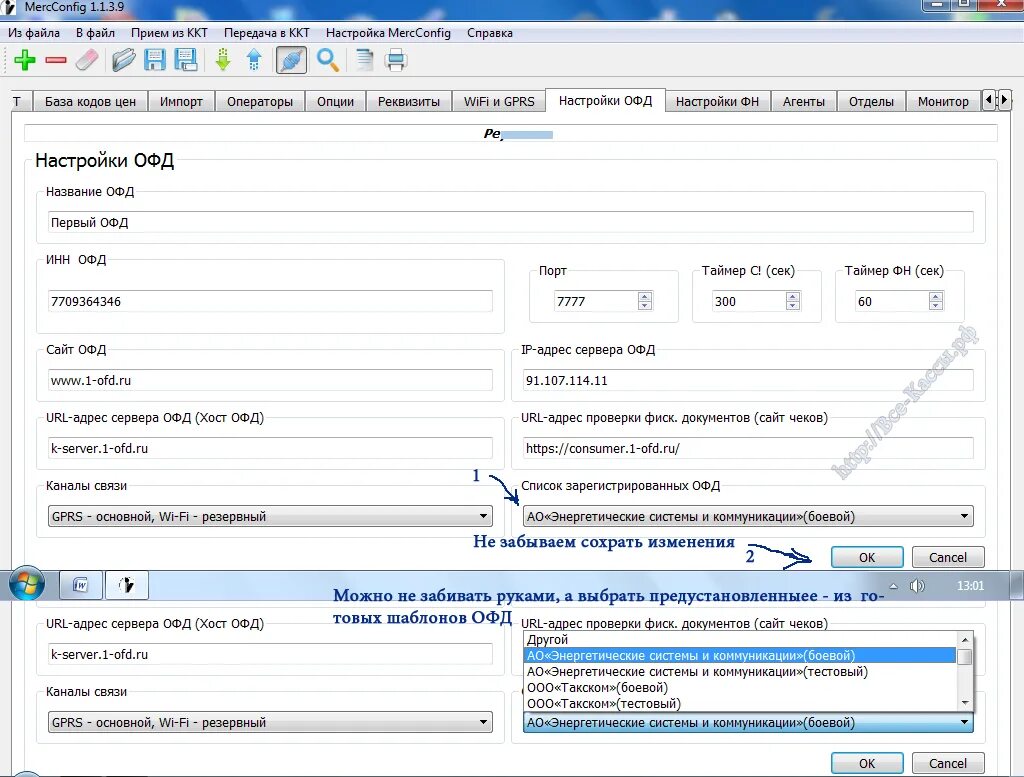Screen dimensions: 1024x777
Task: Switch to the Монитор tab
Action: (943, 101)
